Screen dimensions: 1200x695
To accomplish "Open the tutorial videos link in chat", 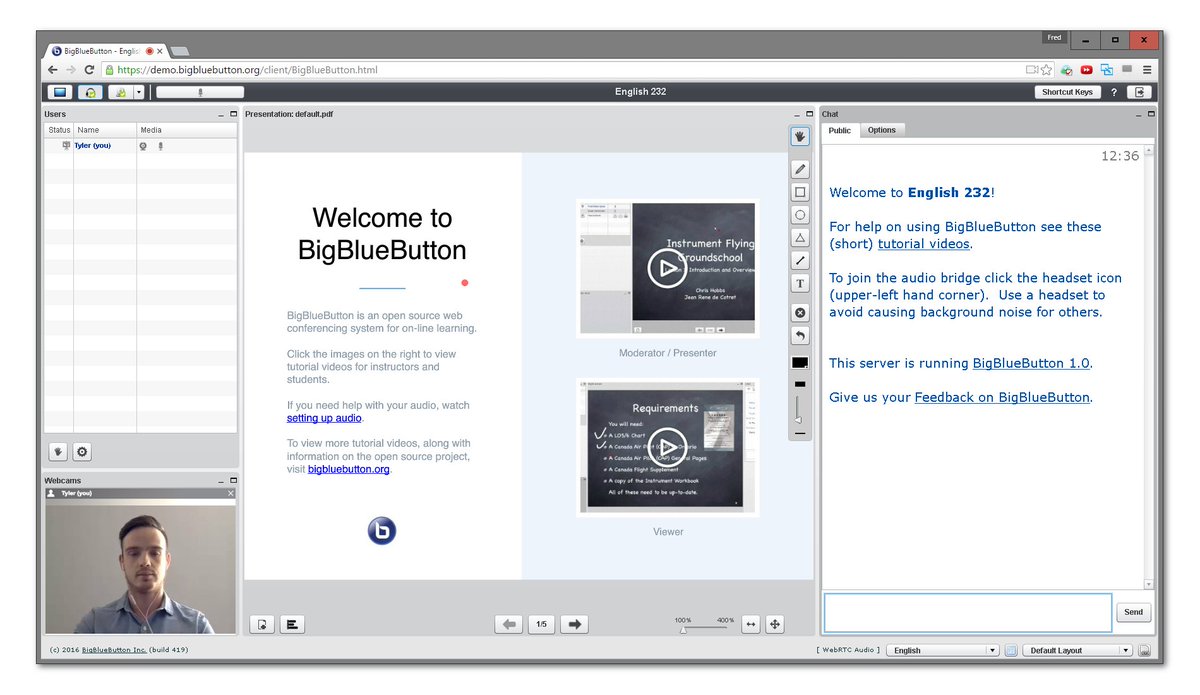I will 924,244.
